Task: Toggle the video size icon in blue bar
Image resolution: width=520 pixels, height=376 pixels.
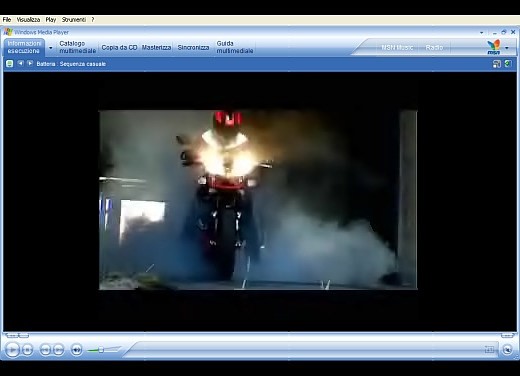Action: tap(496, 64)
